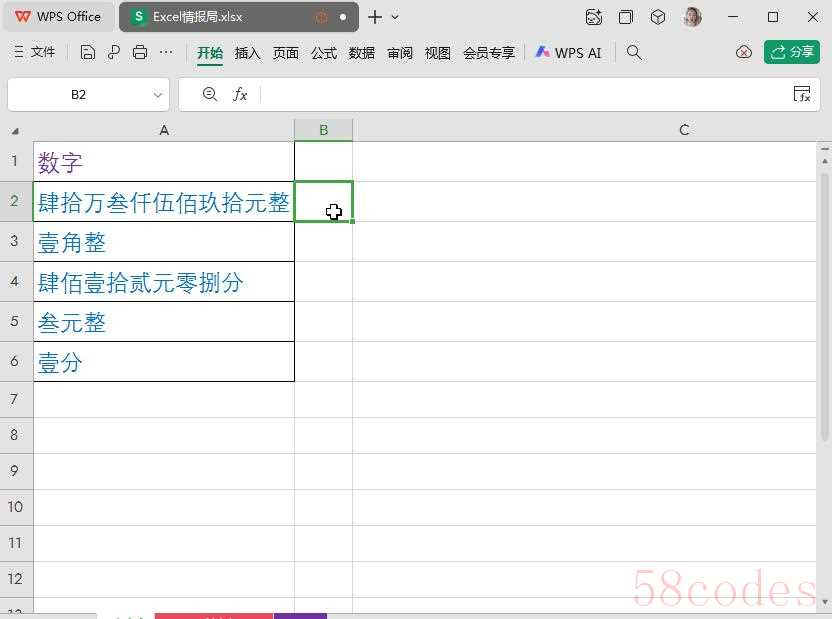832x619 pixels.
Task: Click inside the formula bar input
Action: (520, 94)
